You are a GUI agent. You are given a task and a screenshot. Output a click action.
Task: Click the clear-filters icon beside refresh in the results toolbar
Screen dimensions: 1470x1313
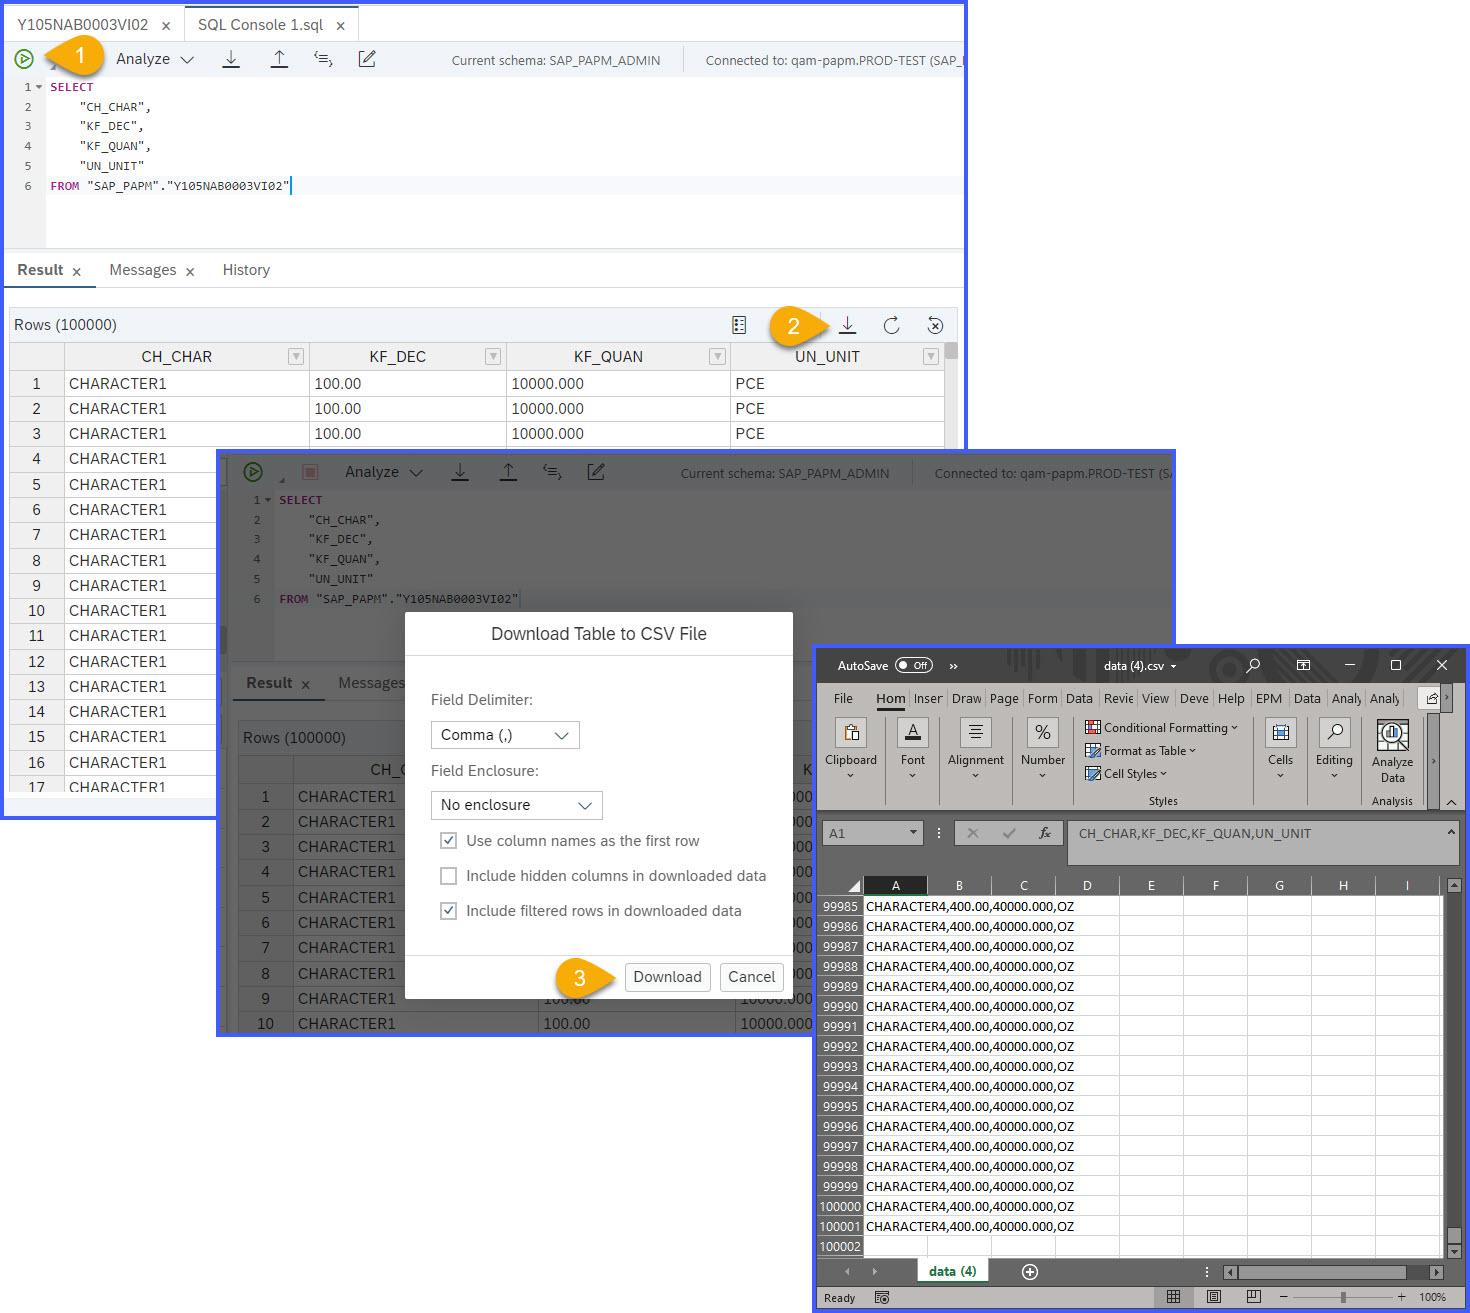tap(935, 325)
